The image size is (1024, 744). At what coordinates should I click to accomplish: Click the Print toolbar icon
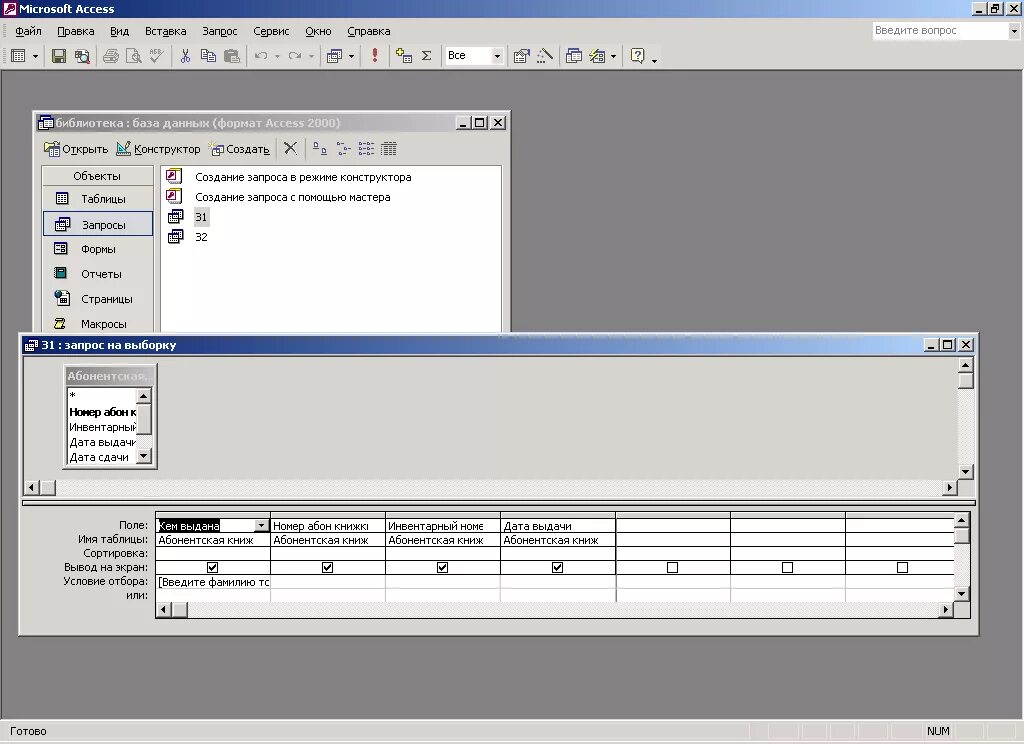(x=111, y=56)
